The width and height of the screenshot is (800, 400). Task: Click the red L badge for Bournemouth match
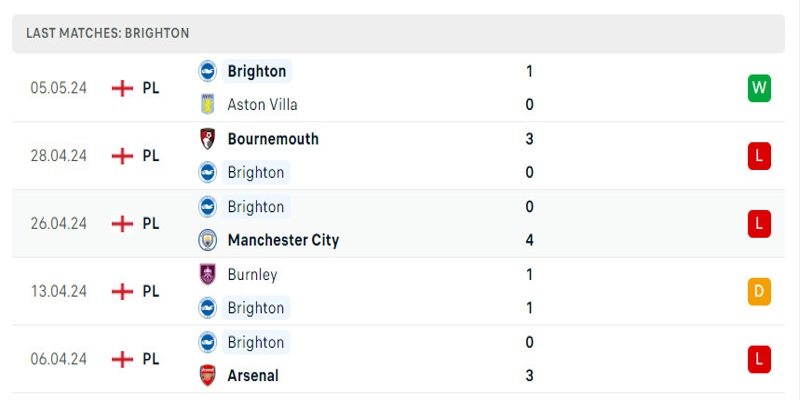point(759,156)
